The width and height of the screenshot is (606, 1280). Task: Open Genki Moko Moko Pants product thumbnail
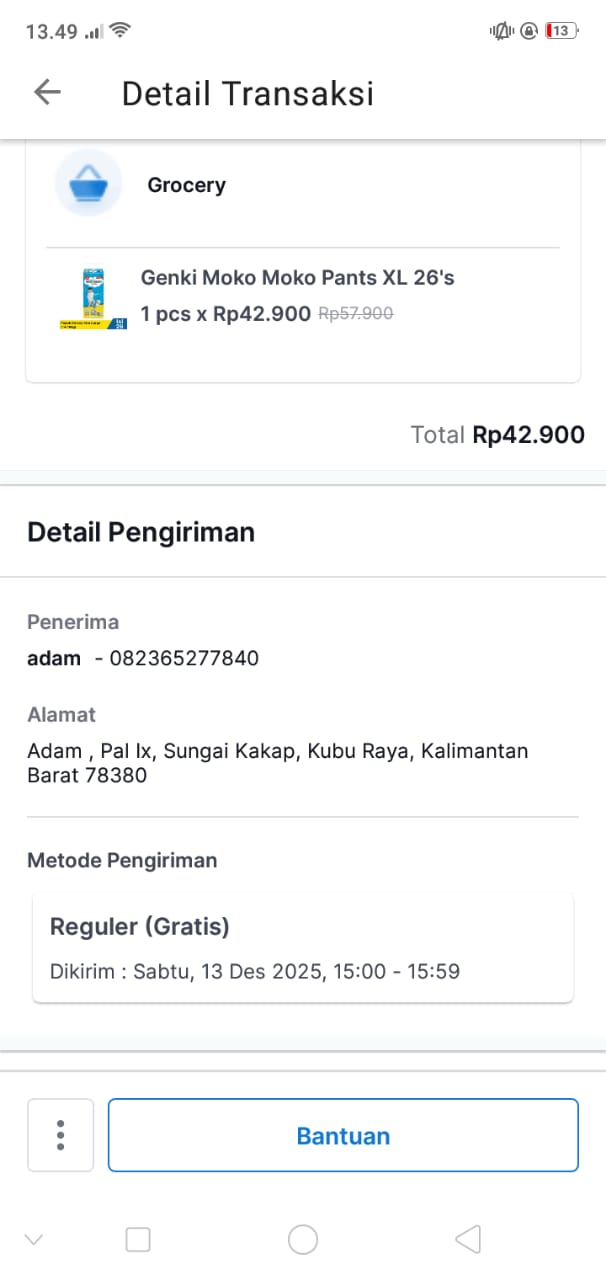click(x=93, y=297)
